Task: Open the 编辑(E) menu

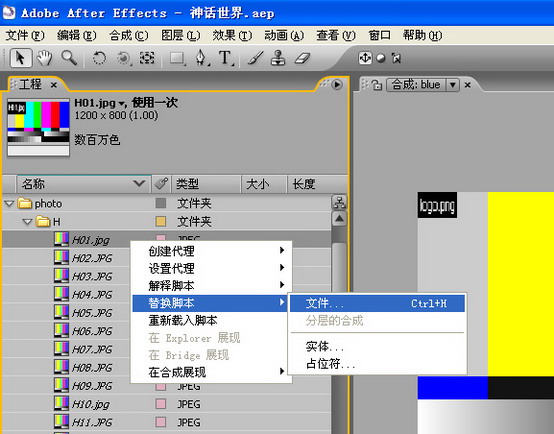Action: pos(77,35)
